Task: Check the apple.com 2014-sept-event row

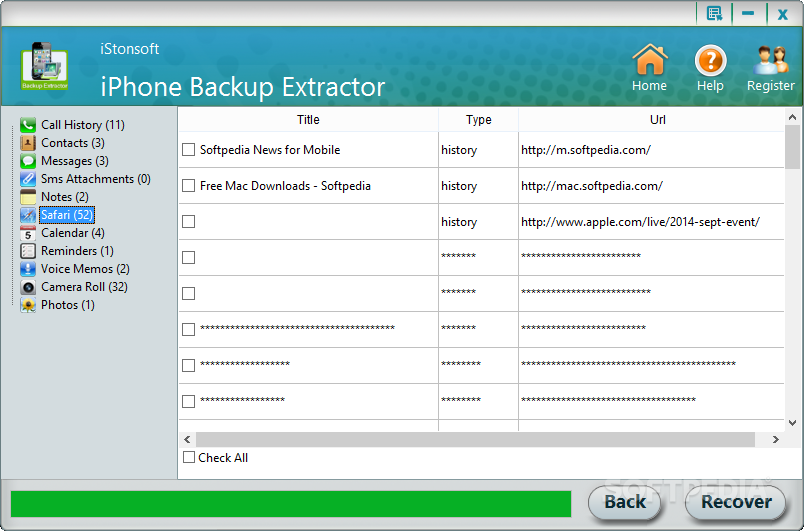Action: coord(189,221)
